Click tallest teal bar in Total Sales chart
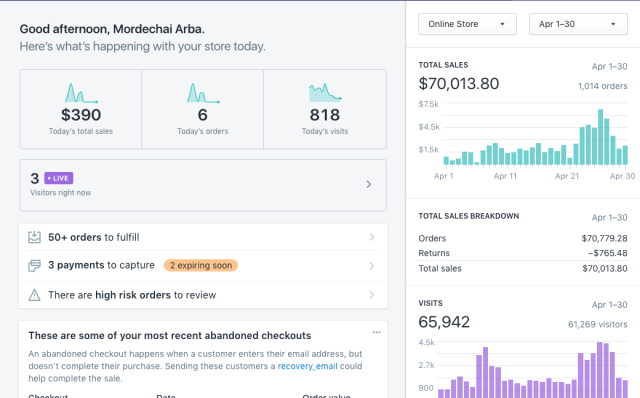640x398 pixels. point(600,137)
